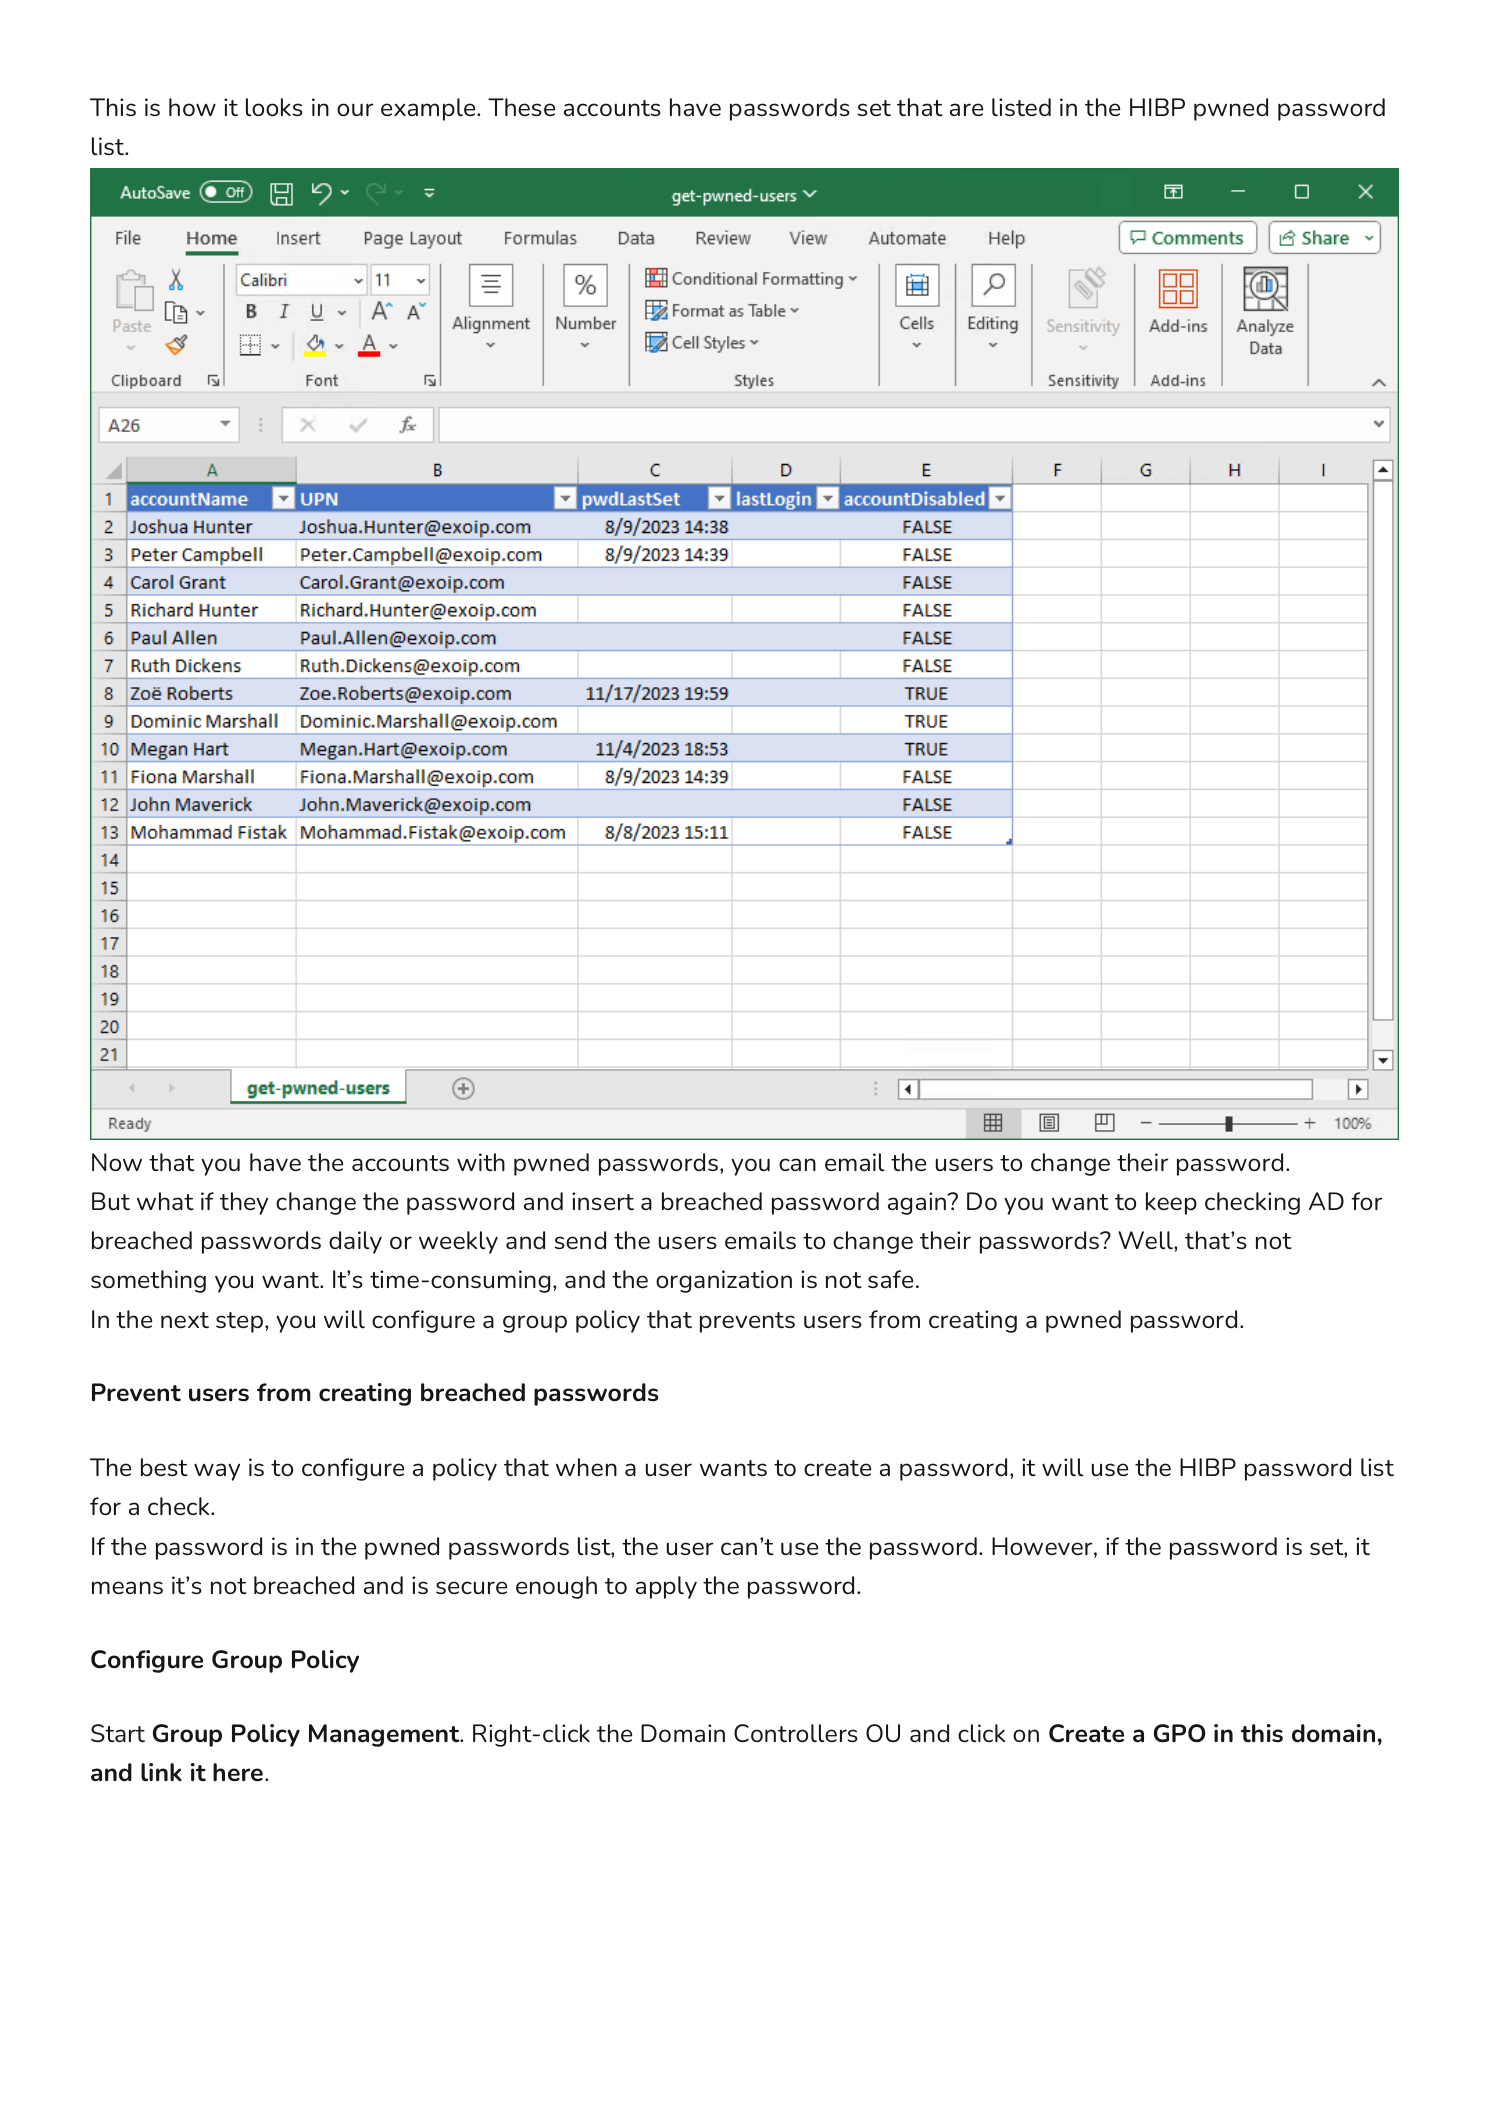
Task: Click the Undo arrow icon
Action: pos(321,192)
